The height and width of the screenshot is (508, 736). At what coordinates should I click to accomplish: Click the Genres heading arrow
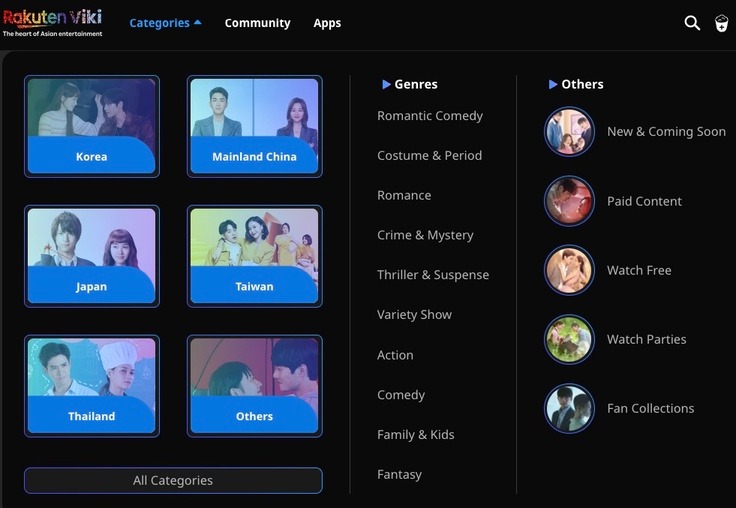pos(386,84)
